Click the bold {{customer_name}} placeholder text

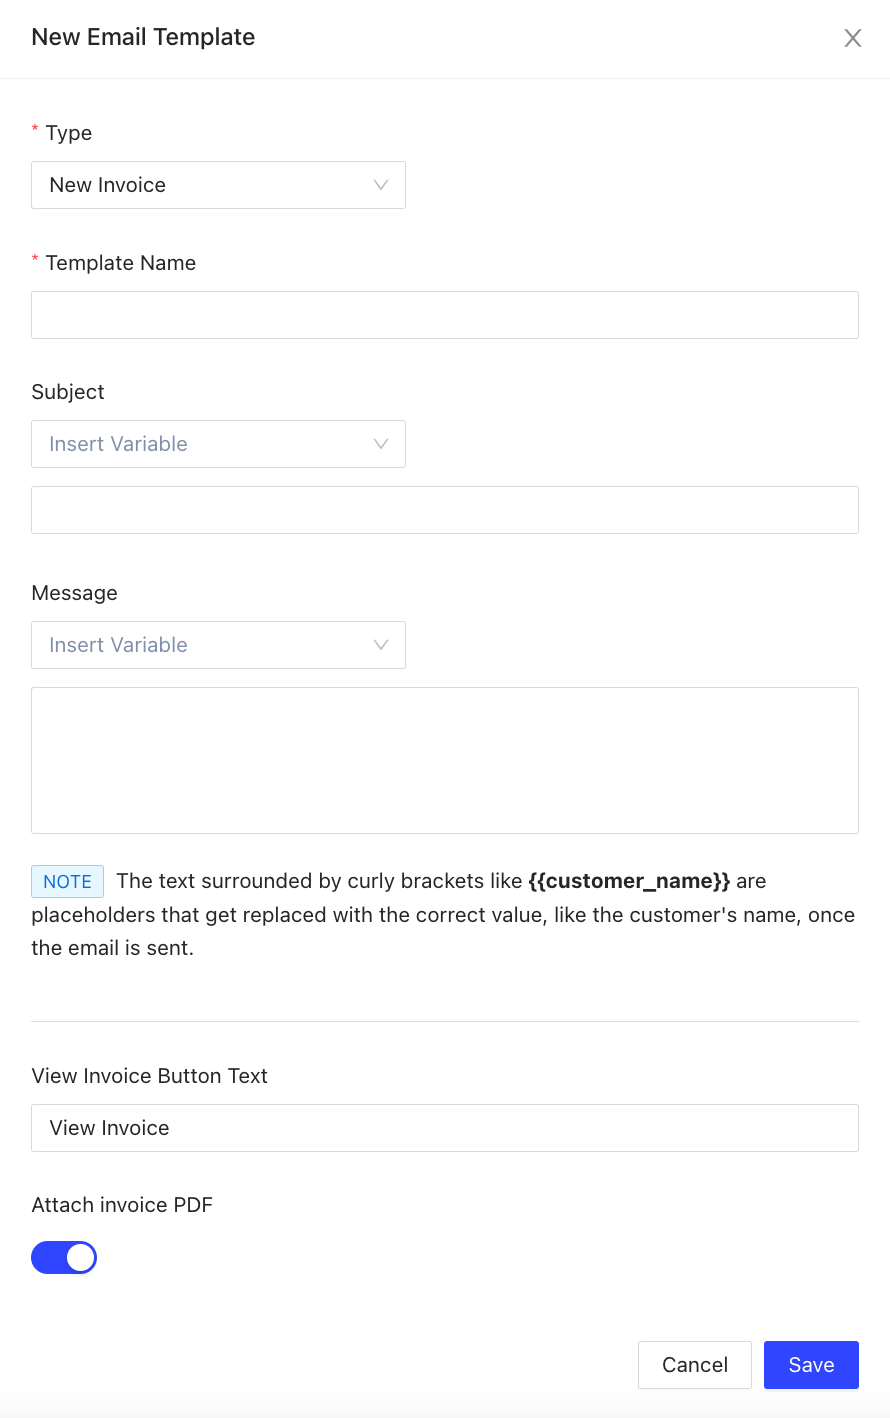629,881
